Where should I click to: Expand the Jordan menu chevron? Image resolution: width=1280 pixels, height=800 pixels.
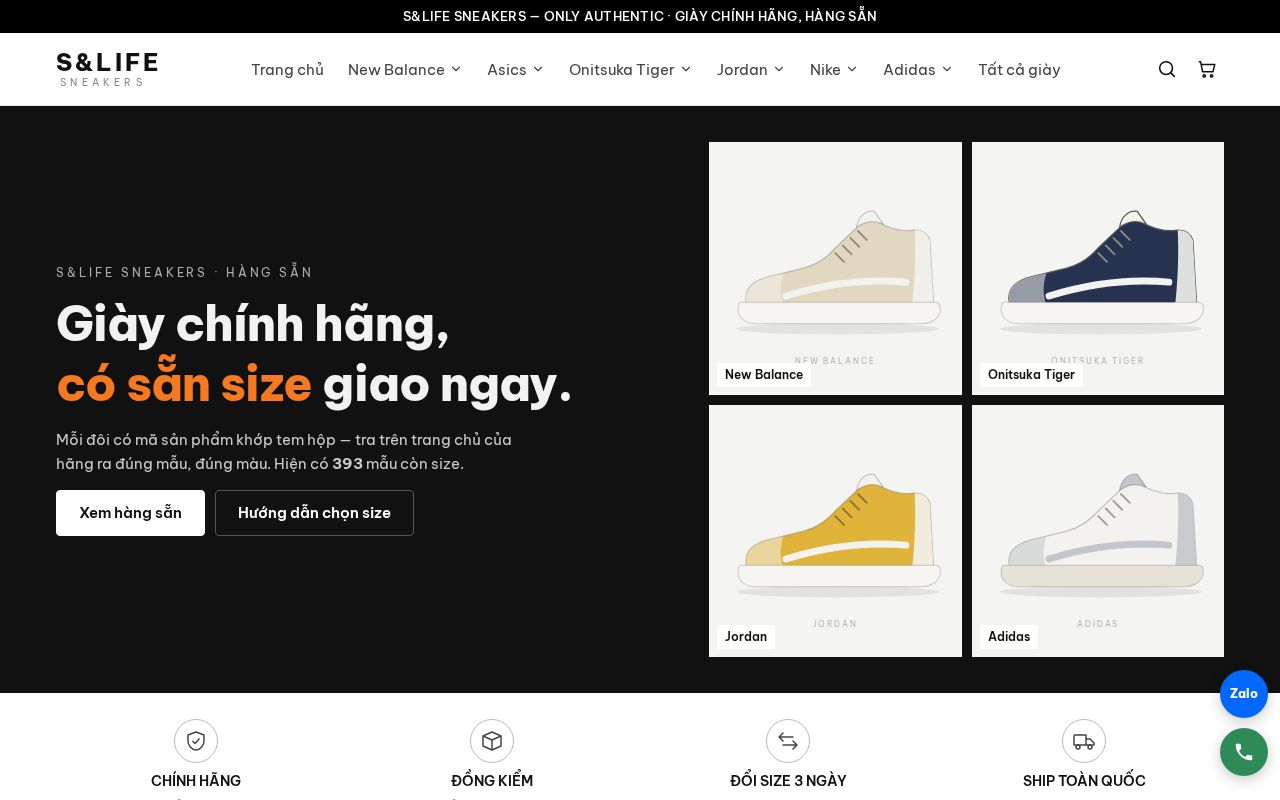[779, 69]
